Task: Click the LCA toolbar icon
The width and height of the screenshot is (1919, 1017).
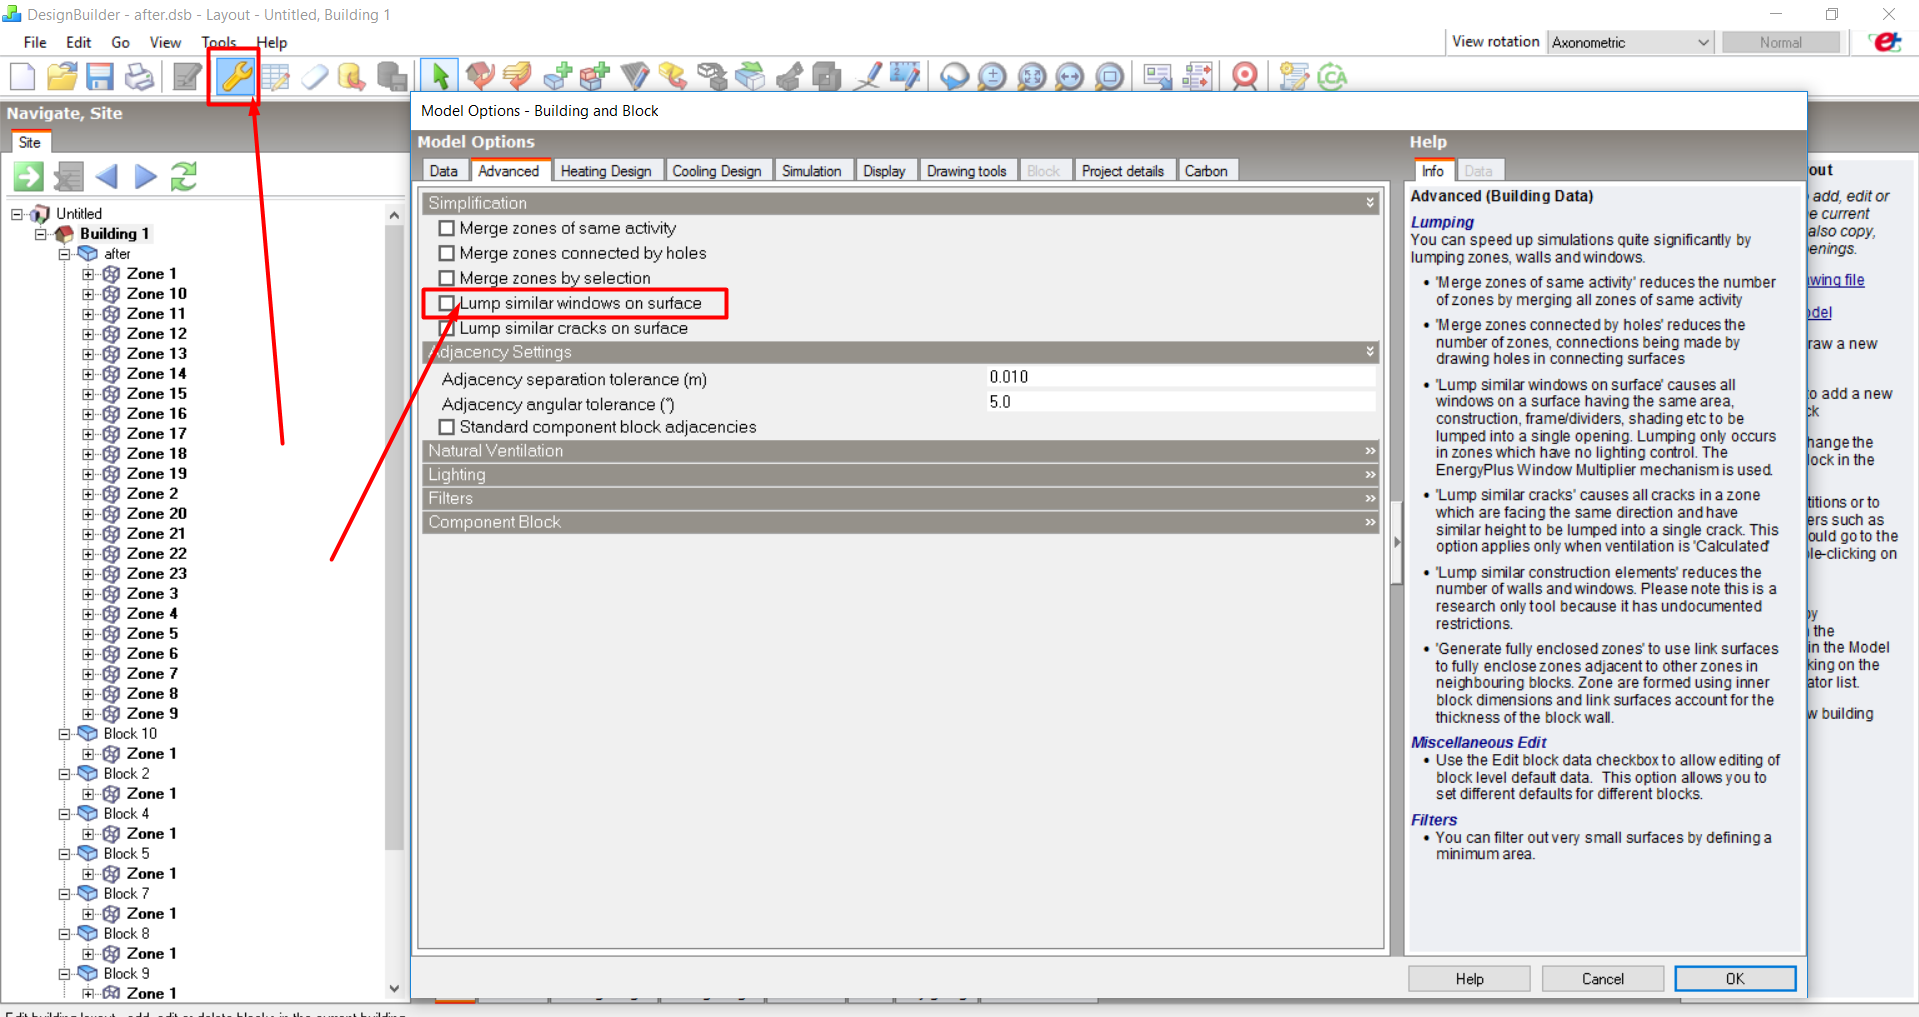Action: coord(1333,76)
